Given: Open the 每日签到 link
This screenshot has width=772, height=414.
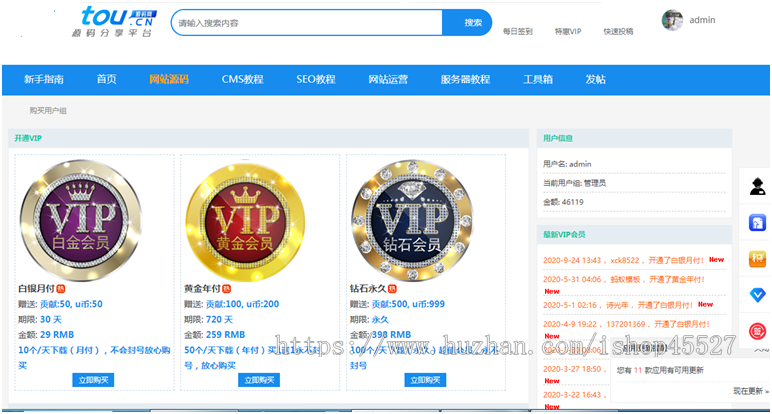Looking at the screenshot, I should coord(517,32).
